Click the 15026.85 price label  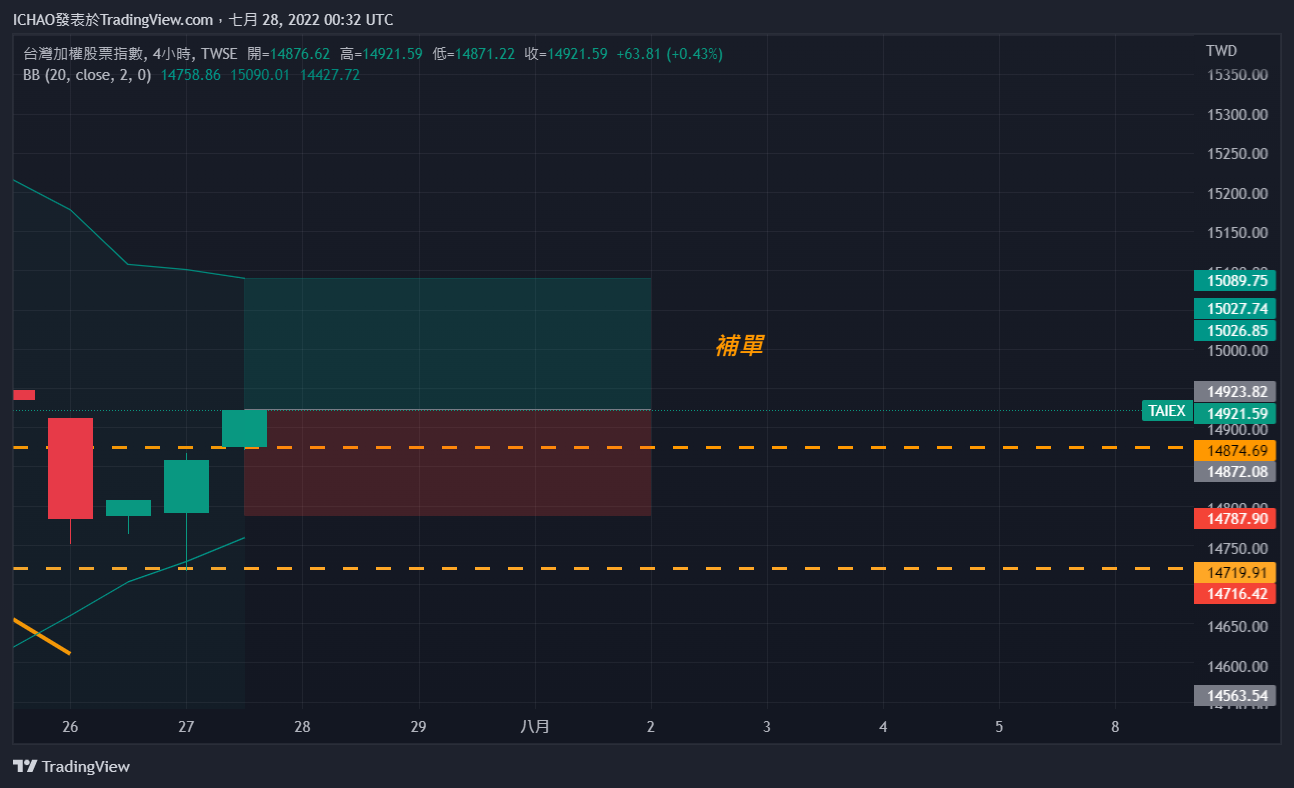pyautogui.click(x=1235, y=330)
